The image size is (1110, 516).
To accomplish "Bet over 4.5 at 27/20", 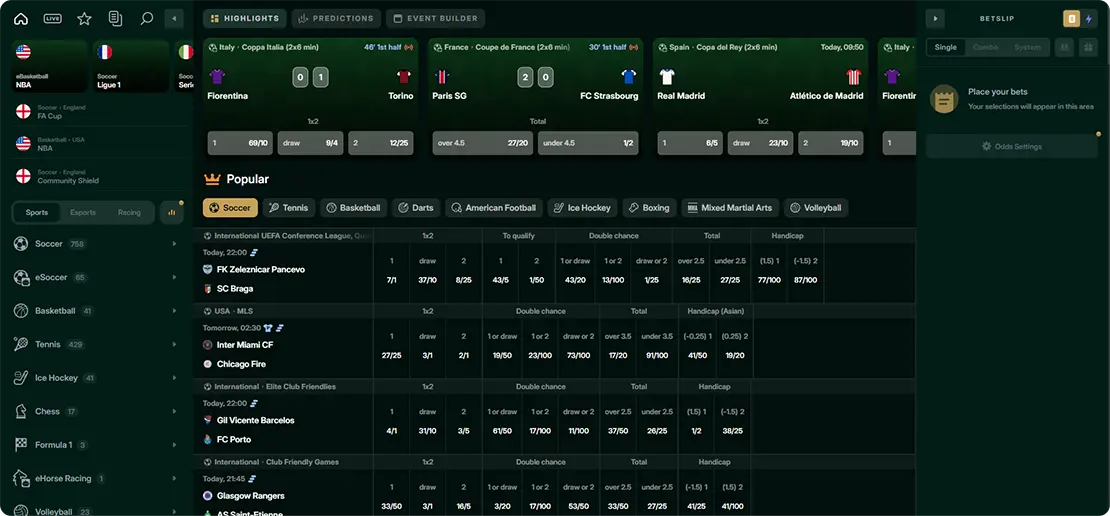I will (483, 143).
